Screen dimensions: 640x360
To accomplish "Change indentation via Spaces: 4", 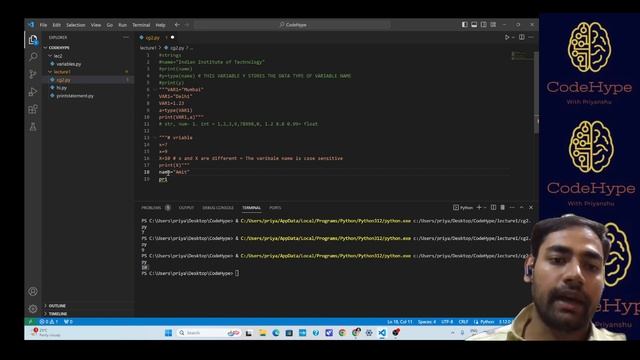I will (x=427, y=322).
